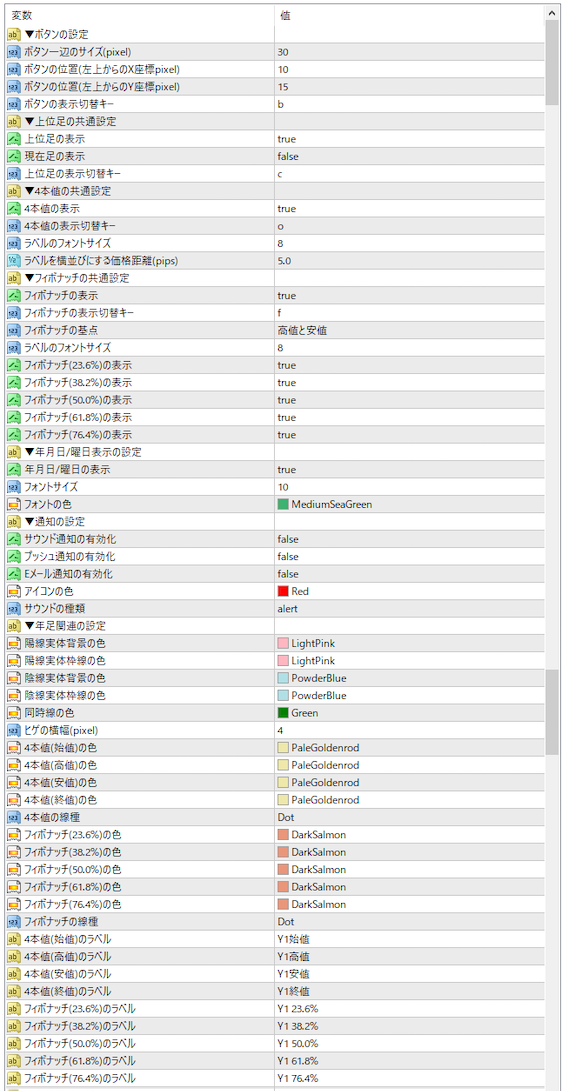The width and height of the screenshot is (565, 1091).
Task: Select the ▼年月日/曜日表示の設定 section row
Action: 275,452
